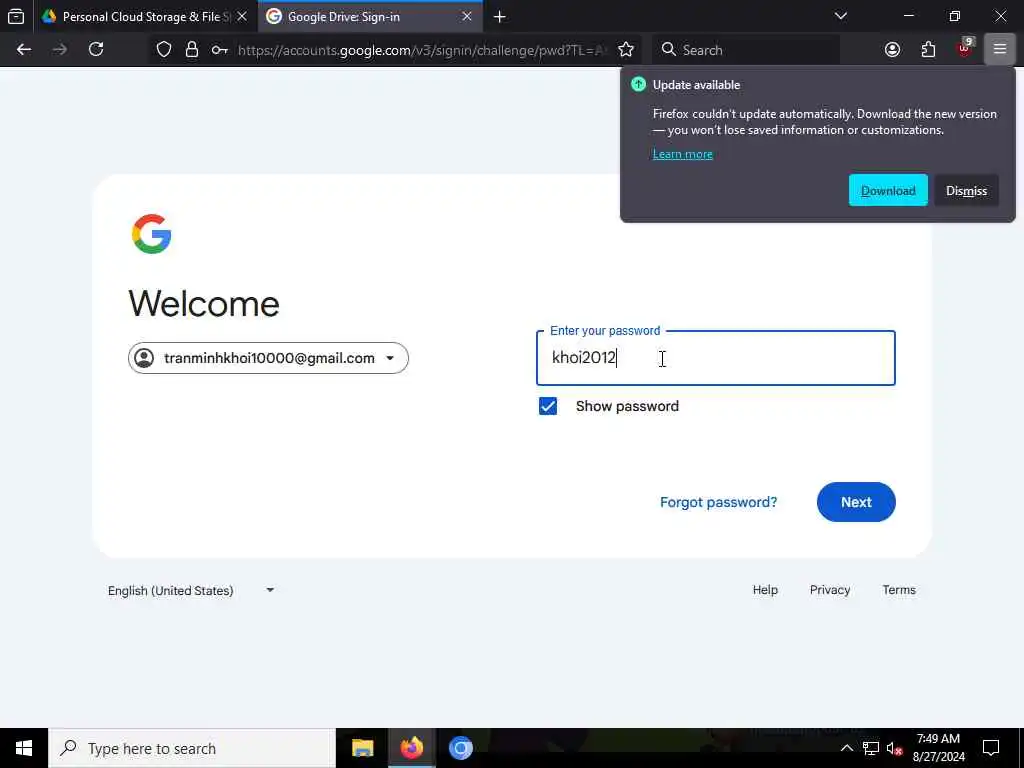The width and height of the screenshot is (1024, 768).
Task: Restore down the Firefox window
Action: pos(955,16)
